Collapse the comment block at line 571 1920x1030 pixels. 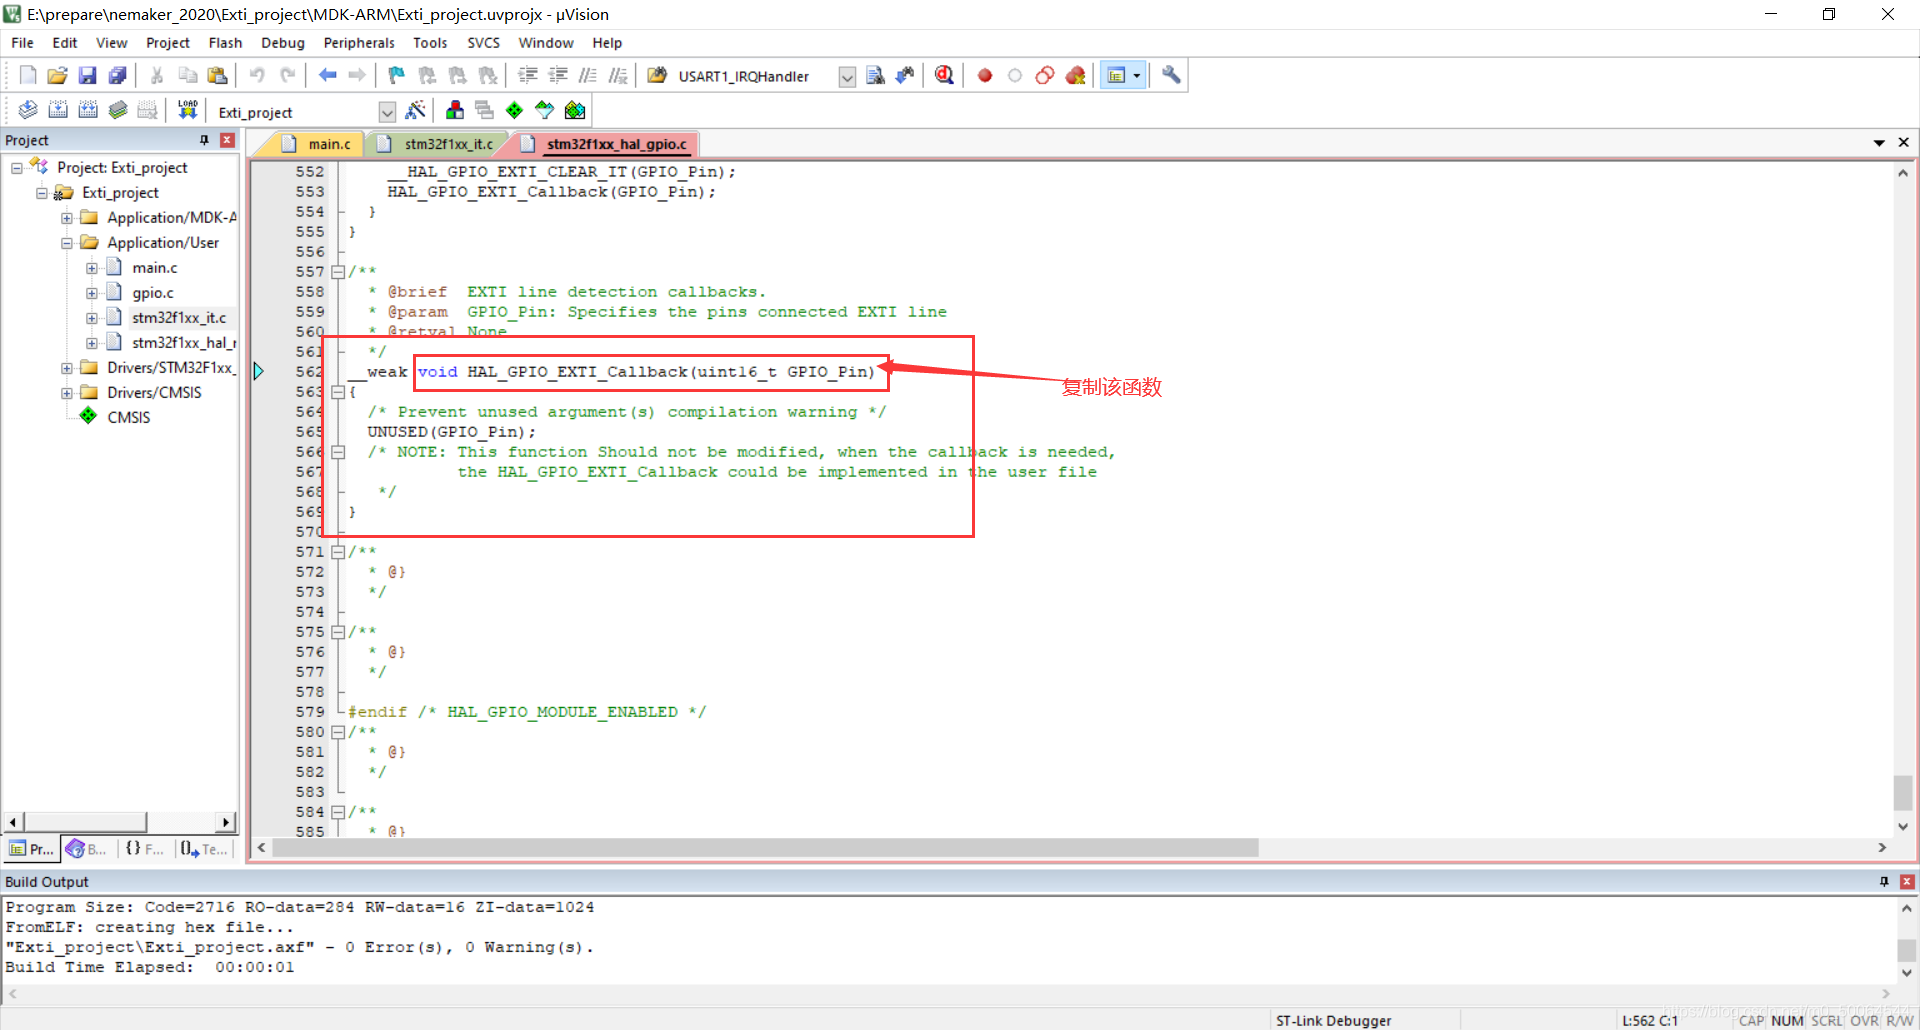tap(338, 552)
